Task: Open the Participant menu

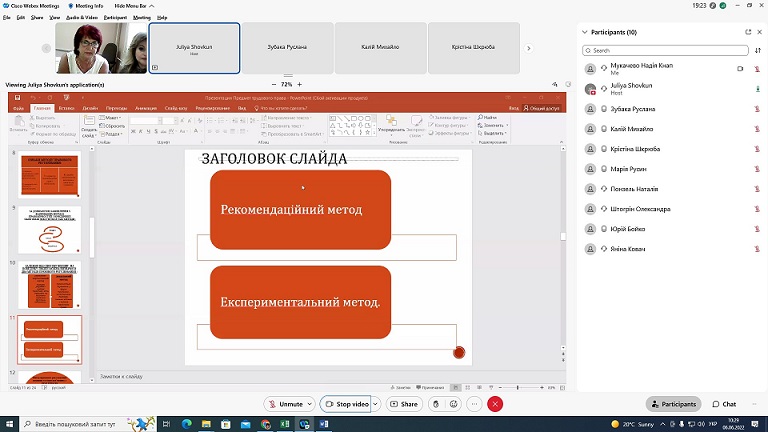Action: point(115,17)
